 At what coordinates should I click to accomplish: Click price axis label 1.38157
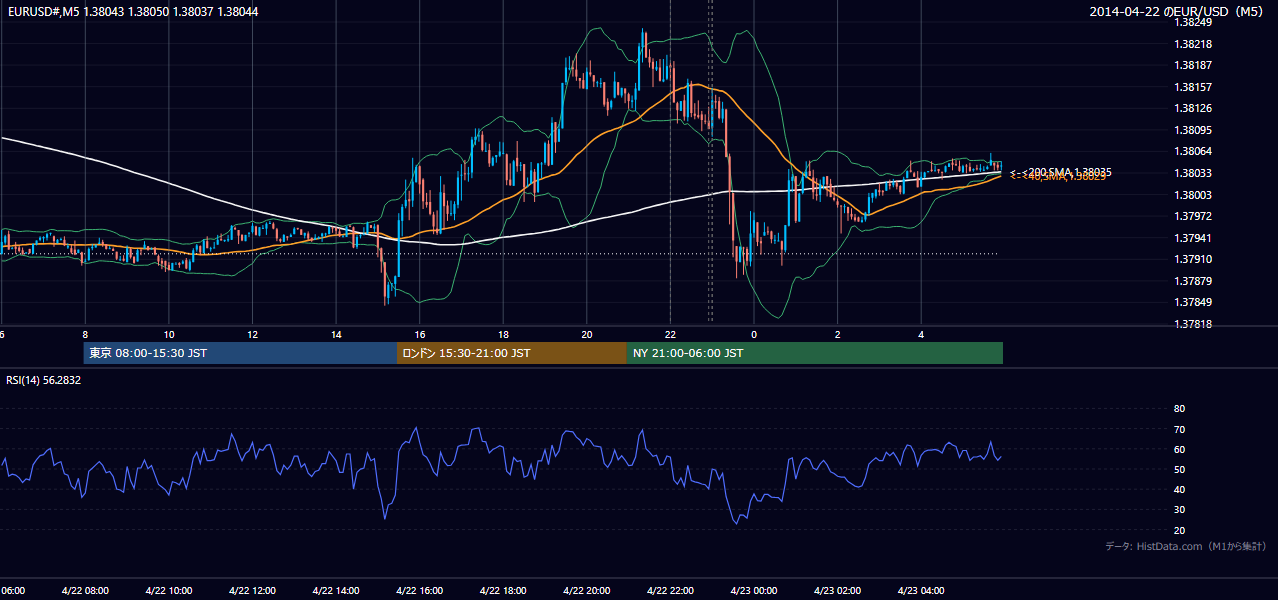pyautogui.click(x=1193, y=87)
